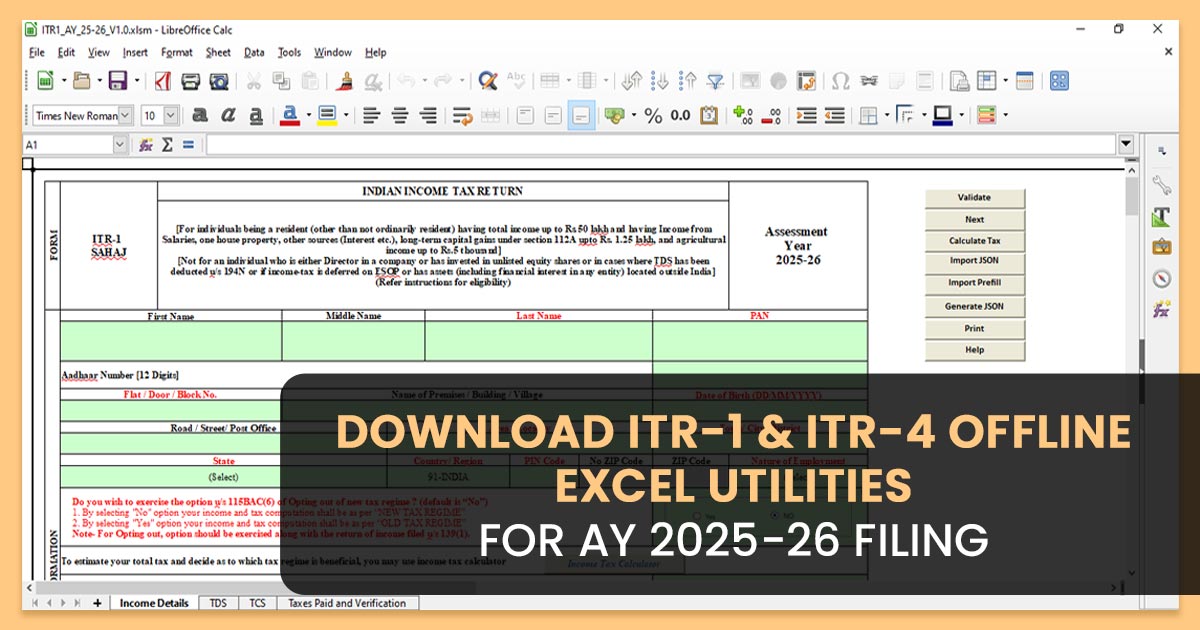
Task: Open the Sheet menu
Action: [x=218, y=52]
